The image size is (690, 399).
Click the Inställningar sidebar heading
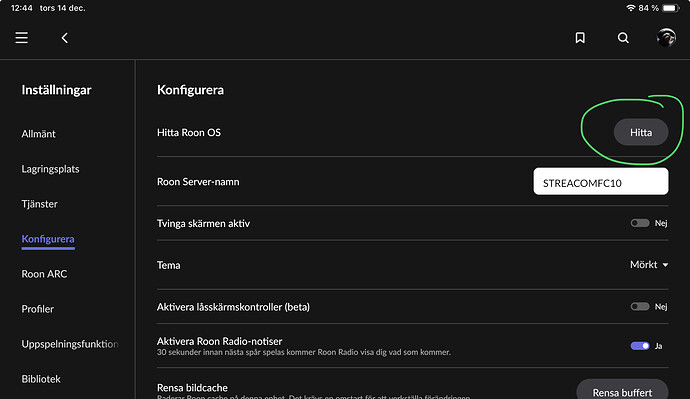tap(56, 90)
